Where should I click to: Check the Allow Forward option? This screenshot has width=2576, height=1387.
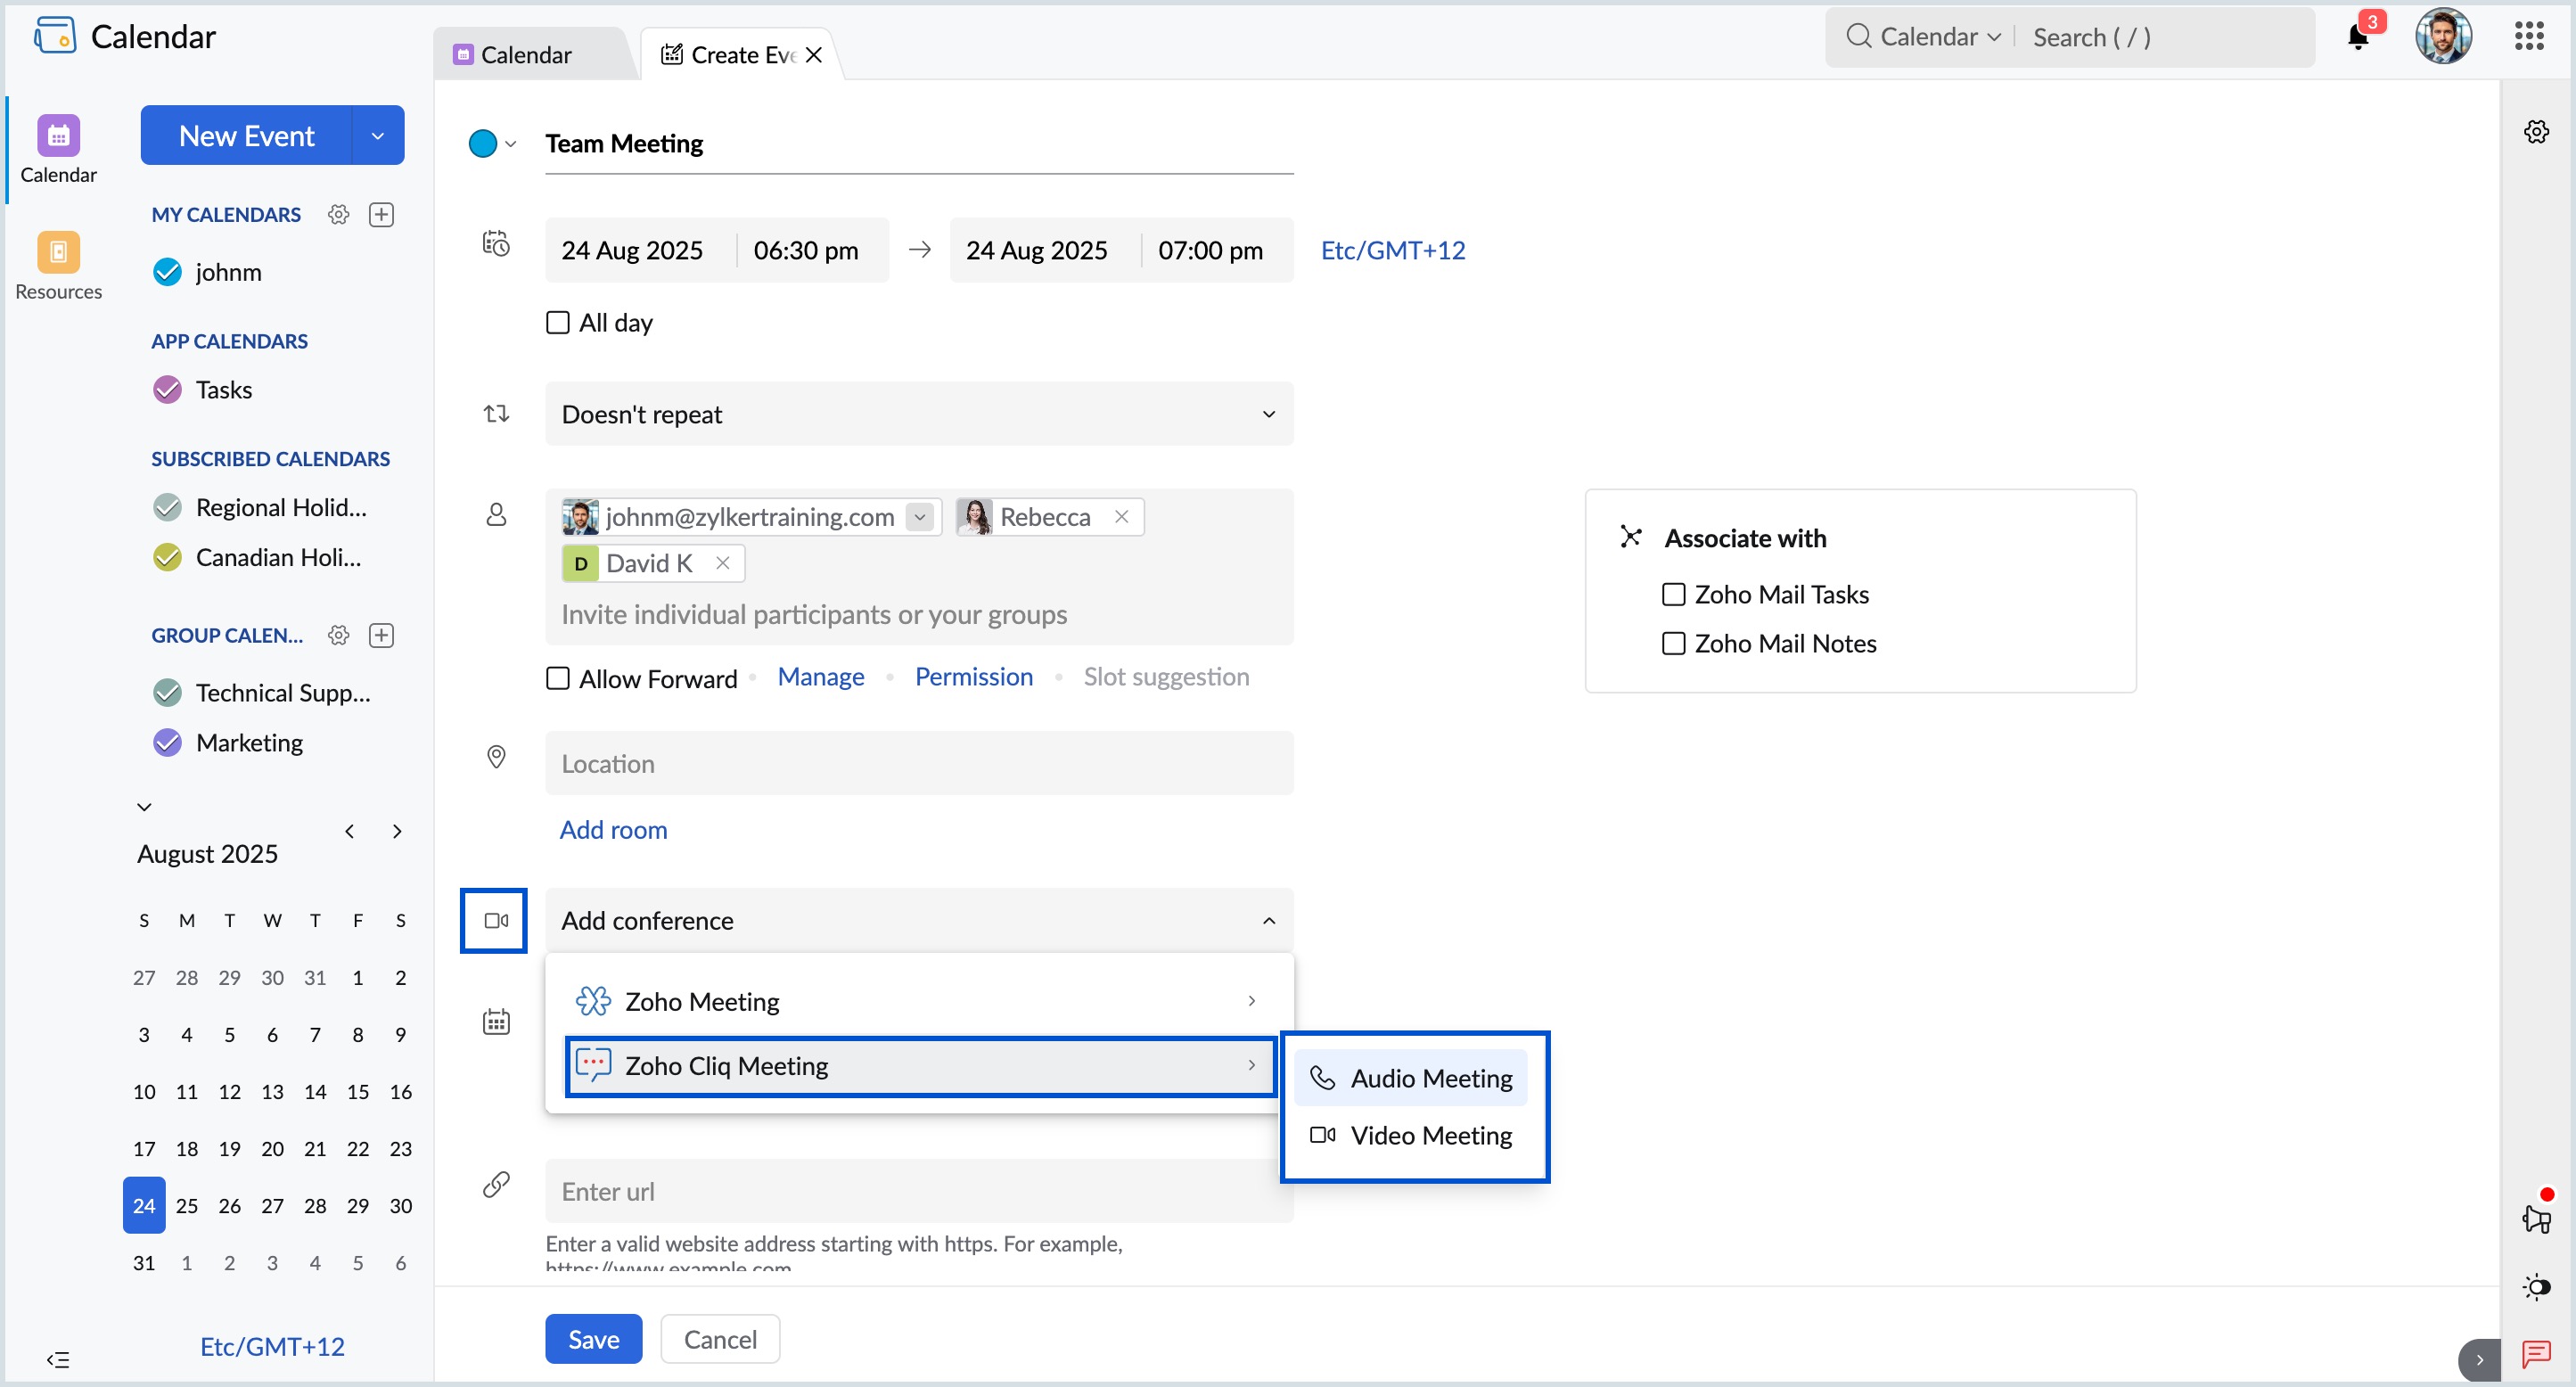coord(558,679)
